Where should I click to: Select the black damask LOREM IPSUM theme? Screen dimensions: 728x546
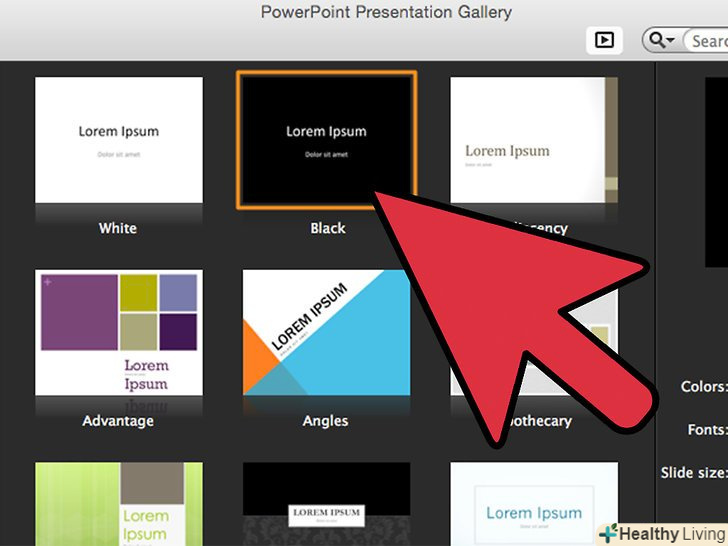click(x=326, y=504)
